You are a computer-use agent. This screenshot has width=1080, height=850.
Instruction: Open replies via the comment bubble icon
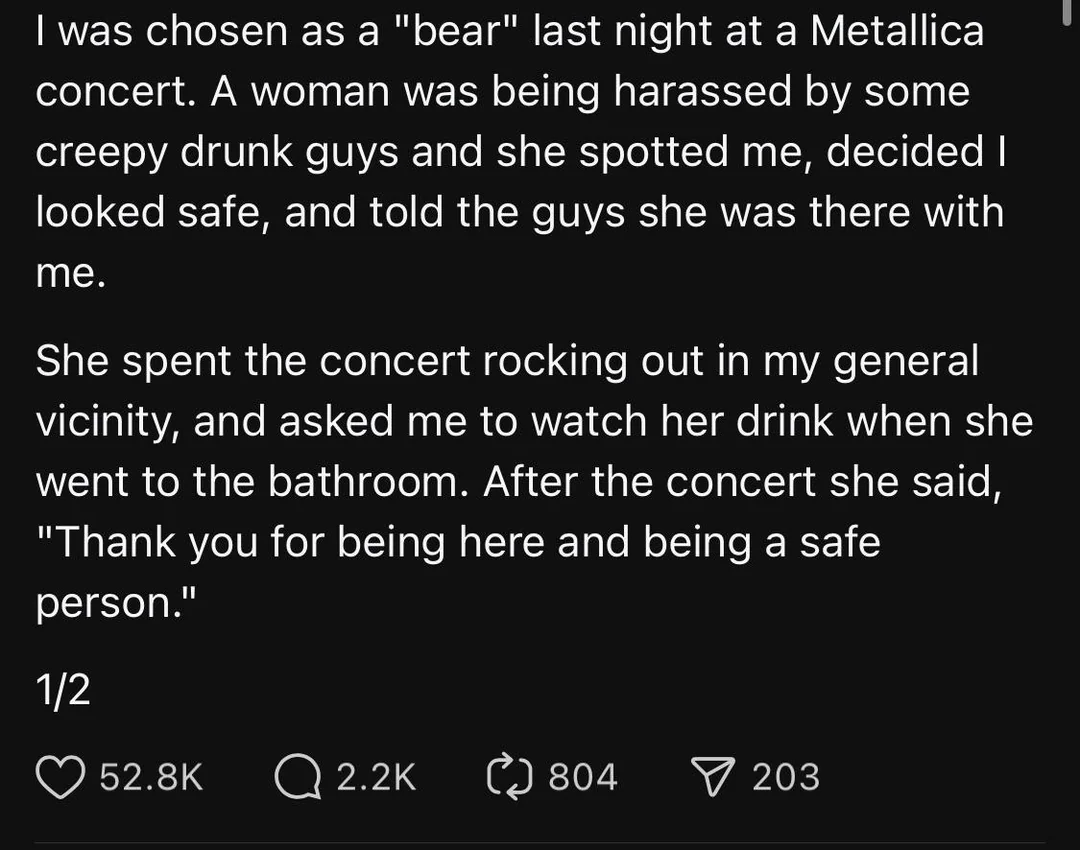tap(296, 777)
